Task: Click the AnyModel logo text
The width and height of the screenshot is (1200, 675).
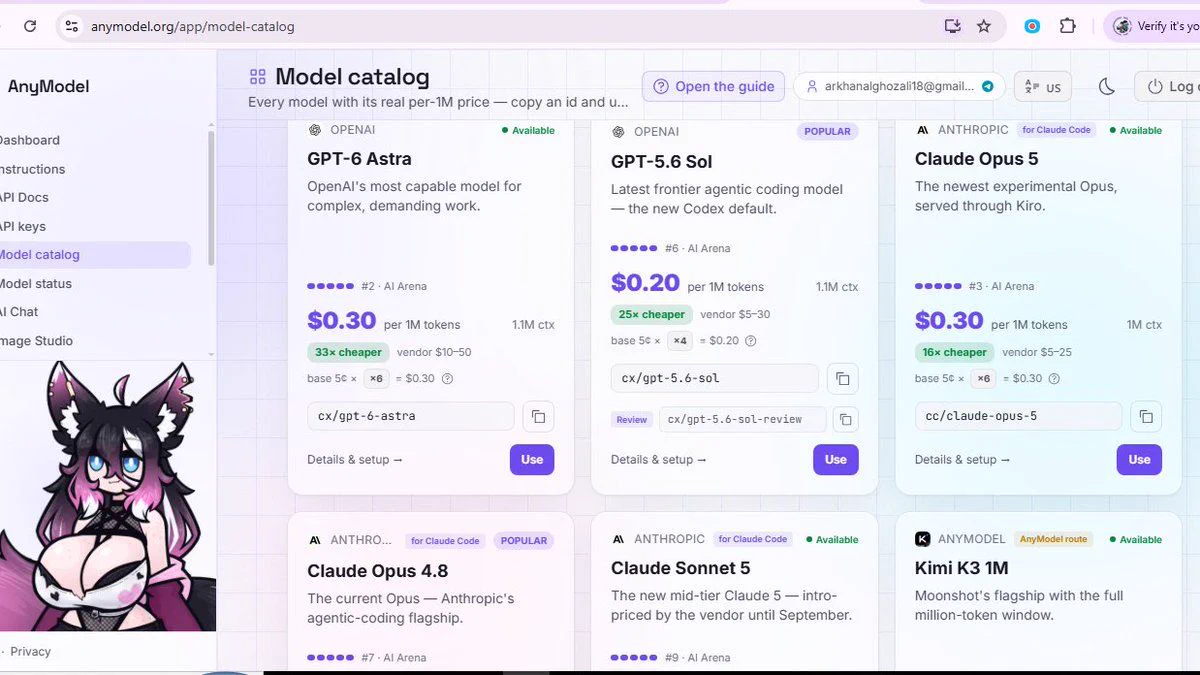Action: point(48,87)
